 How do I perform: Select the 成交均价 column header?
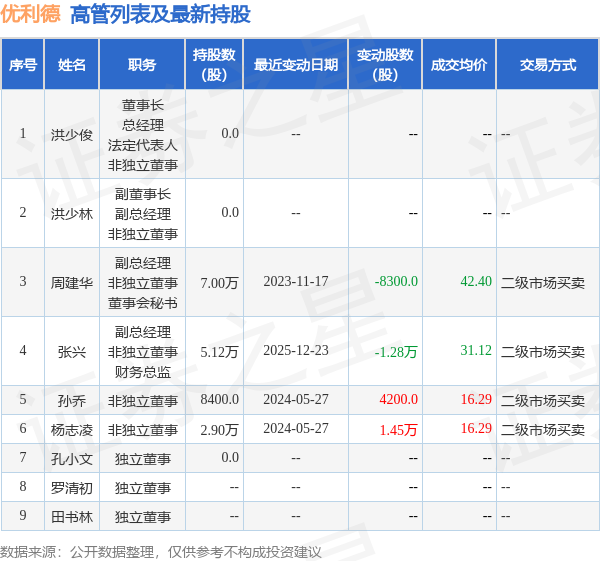(459, 65)
